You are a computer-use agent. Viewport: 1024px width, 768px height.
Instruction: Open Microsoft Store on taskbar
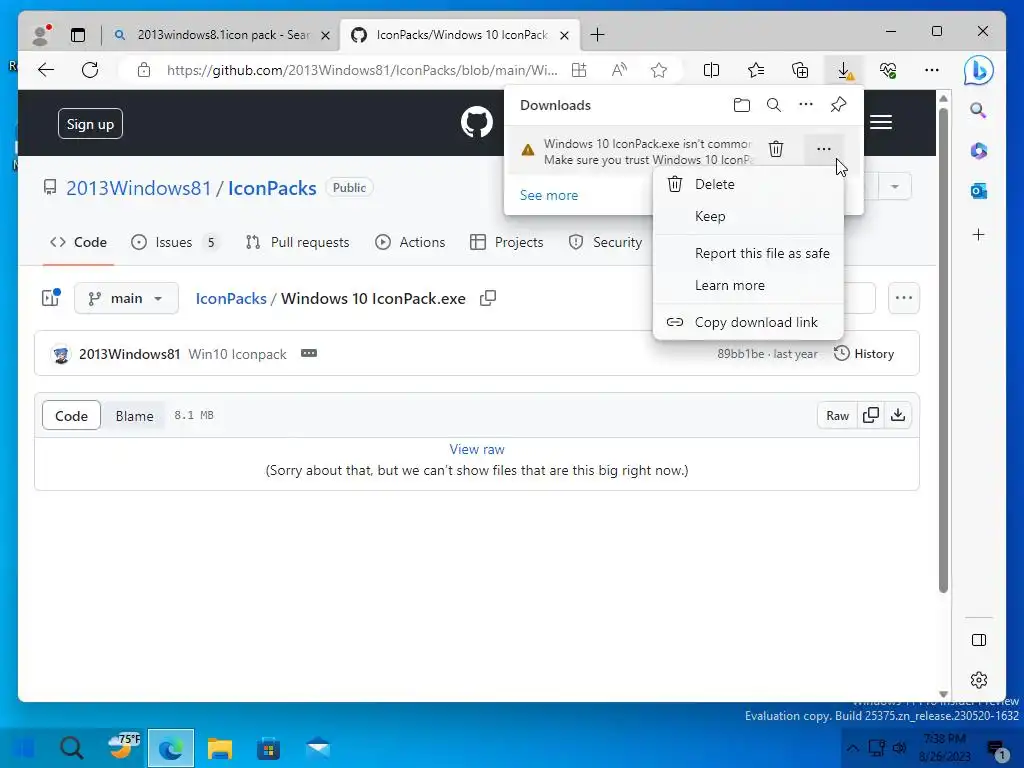[x=268, y=748]
